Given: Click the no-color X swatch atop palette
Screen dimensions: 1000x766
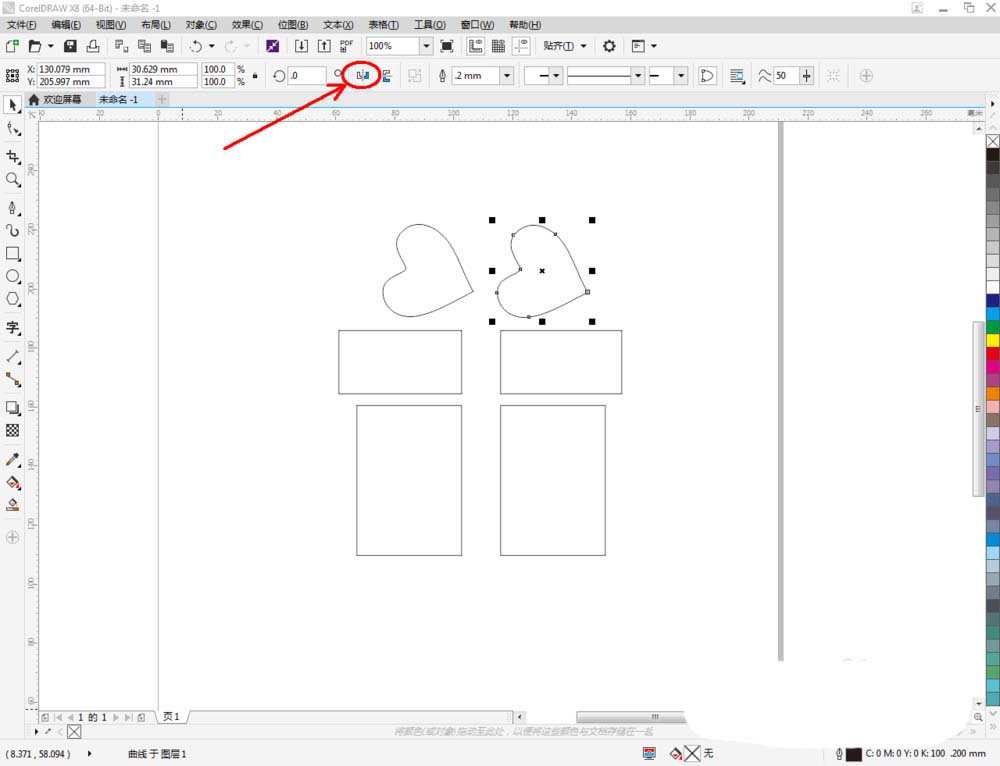Looking at the screenshot, I should [993, 141].
